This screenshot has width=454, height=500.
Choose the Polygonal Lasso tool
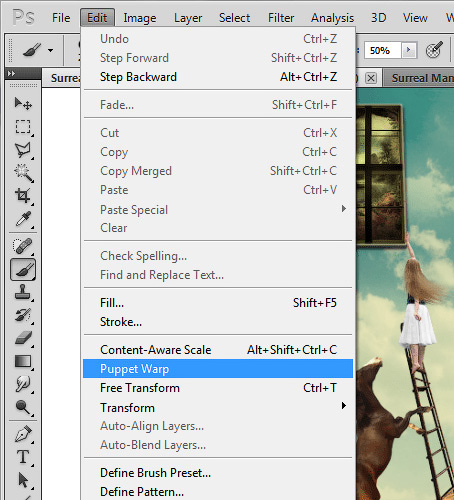click(x=23, y=150)
